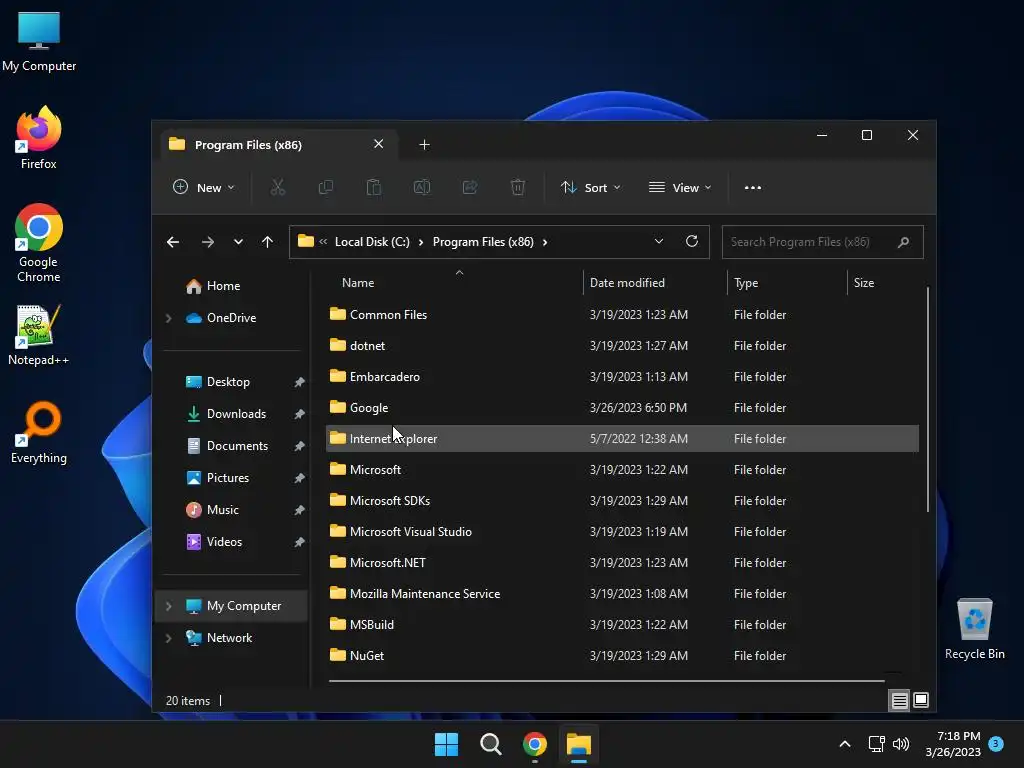Show hidden icons in system tray
Viewport: 1024px width, 768px height.
pyautogui.click(x=844, y=744)
